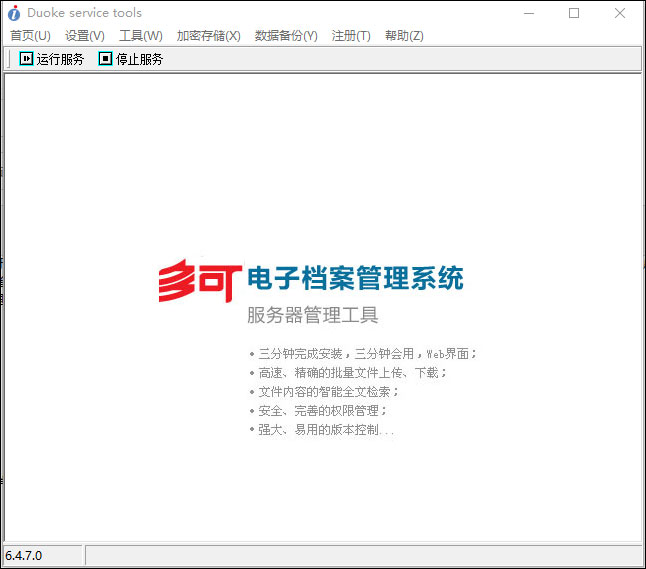
Task: Click the 停止服务 (stop service) toolbar icon
Action: (106, 59)
